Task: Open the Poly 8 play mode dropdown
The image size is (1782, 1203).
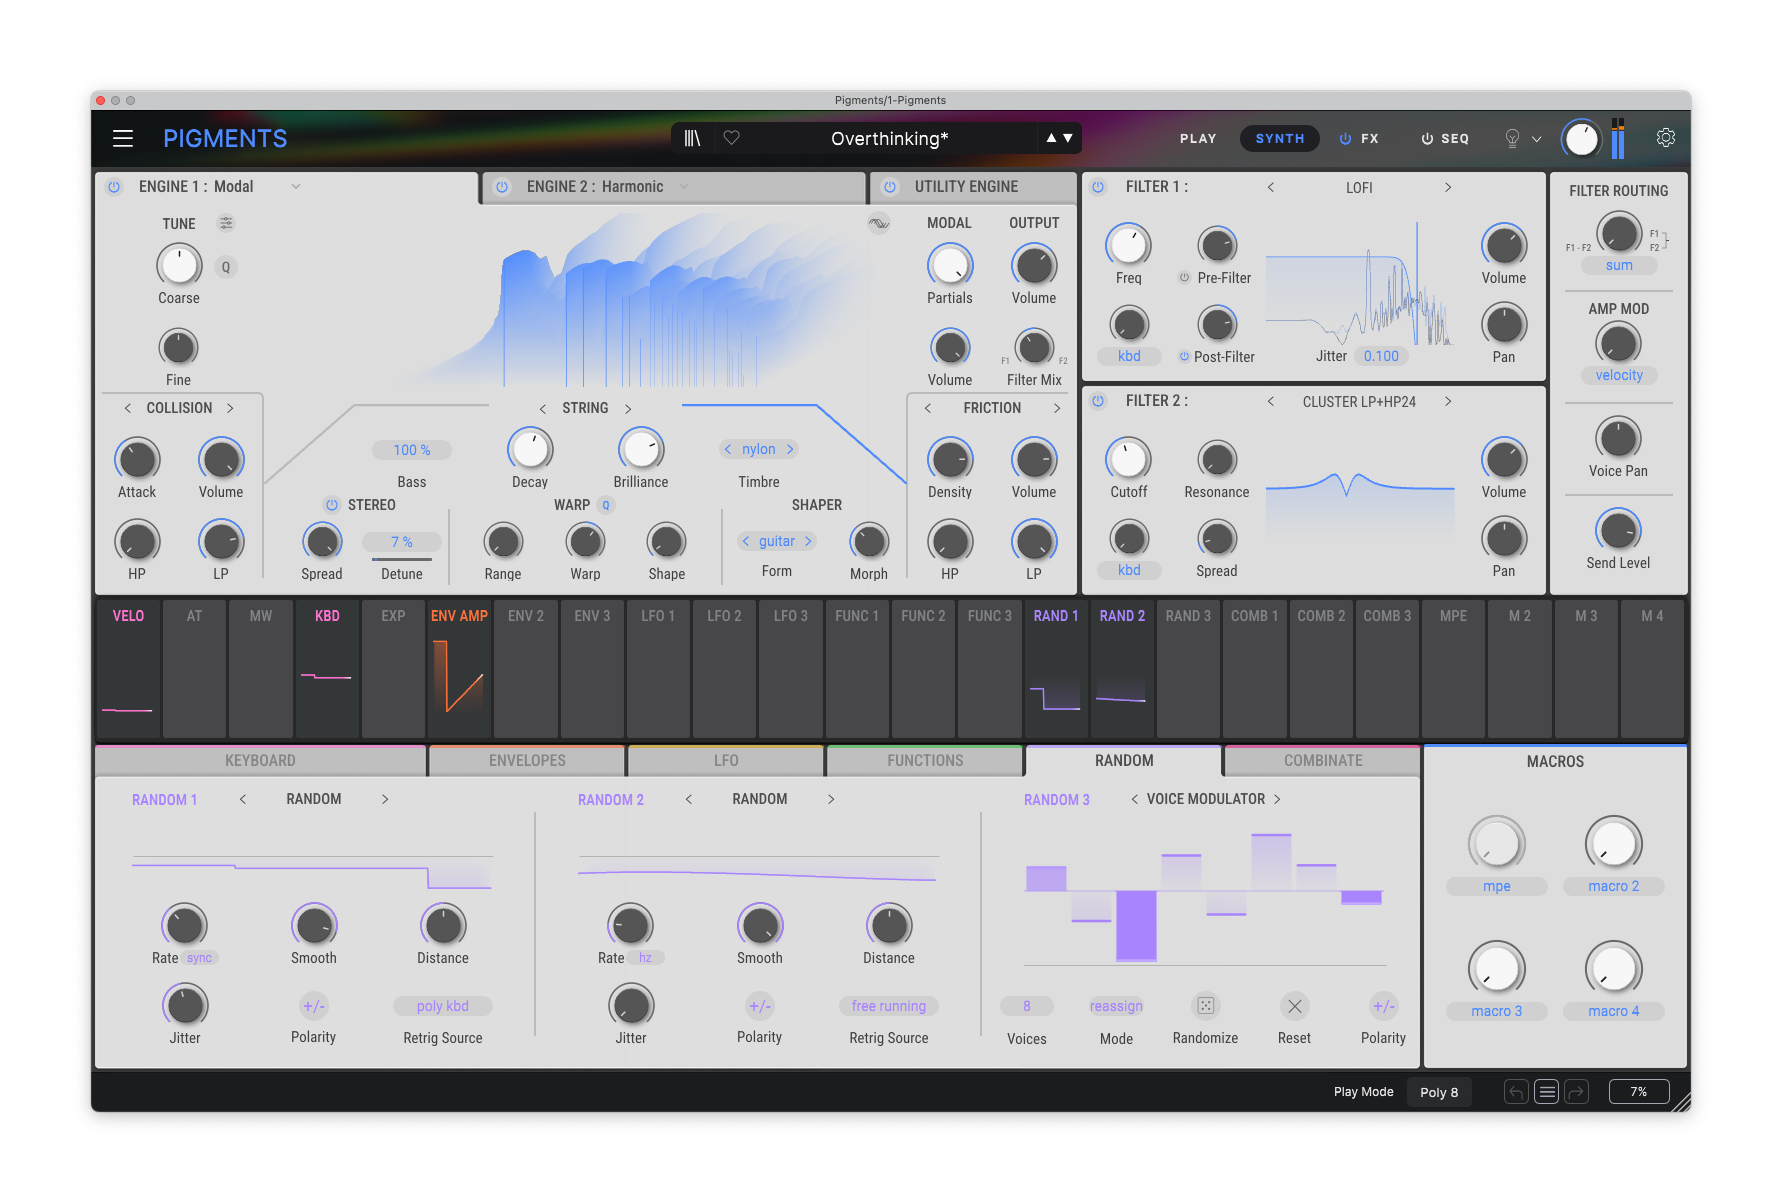Action: 1439,1092
